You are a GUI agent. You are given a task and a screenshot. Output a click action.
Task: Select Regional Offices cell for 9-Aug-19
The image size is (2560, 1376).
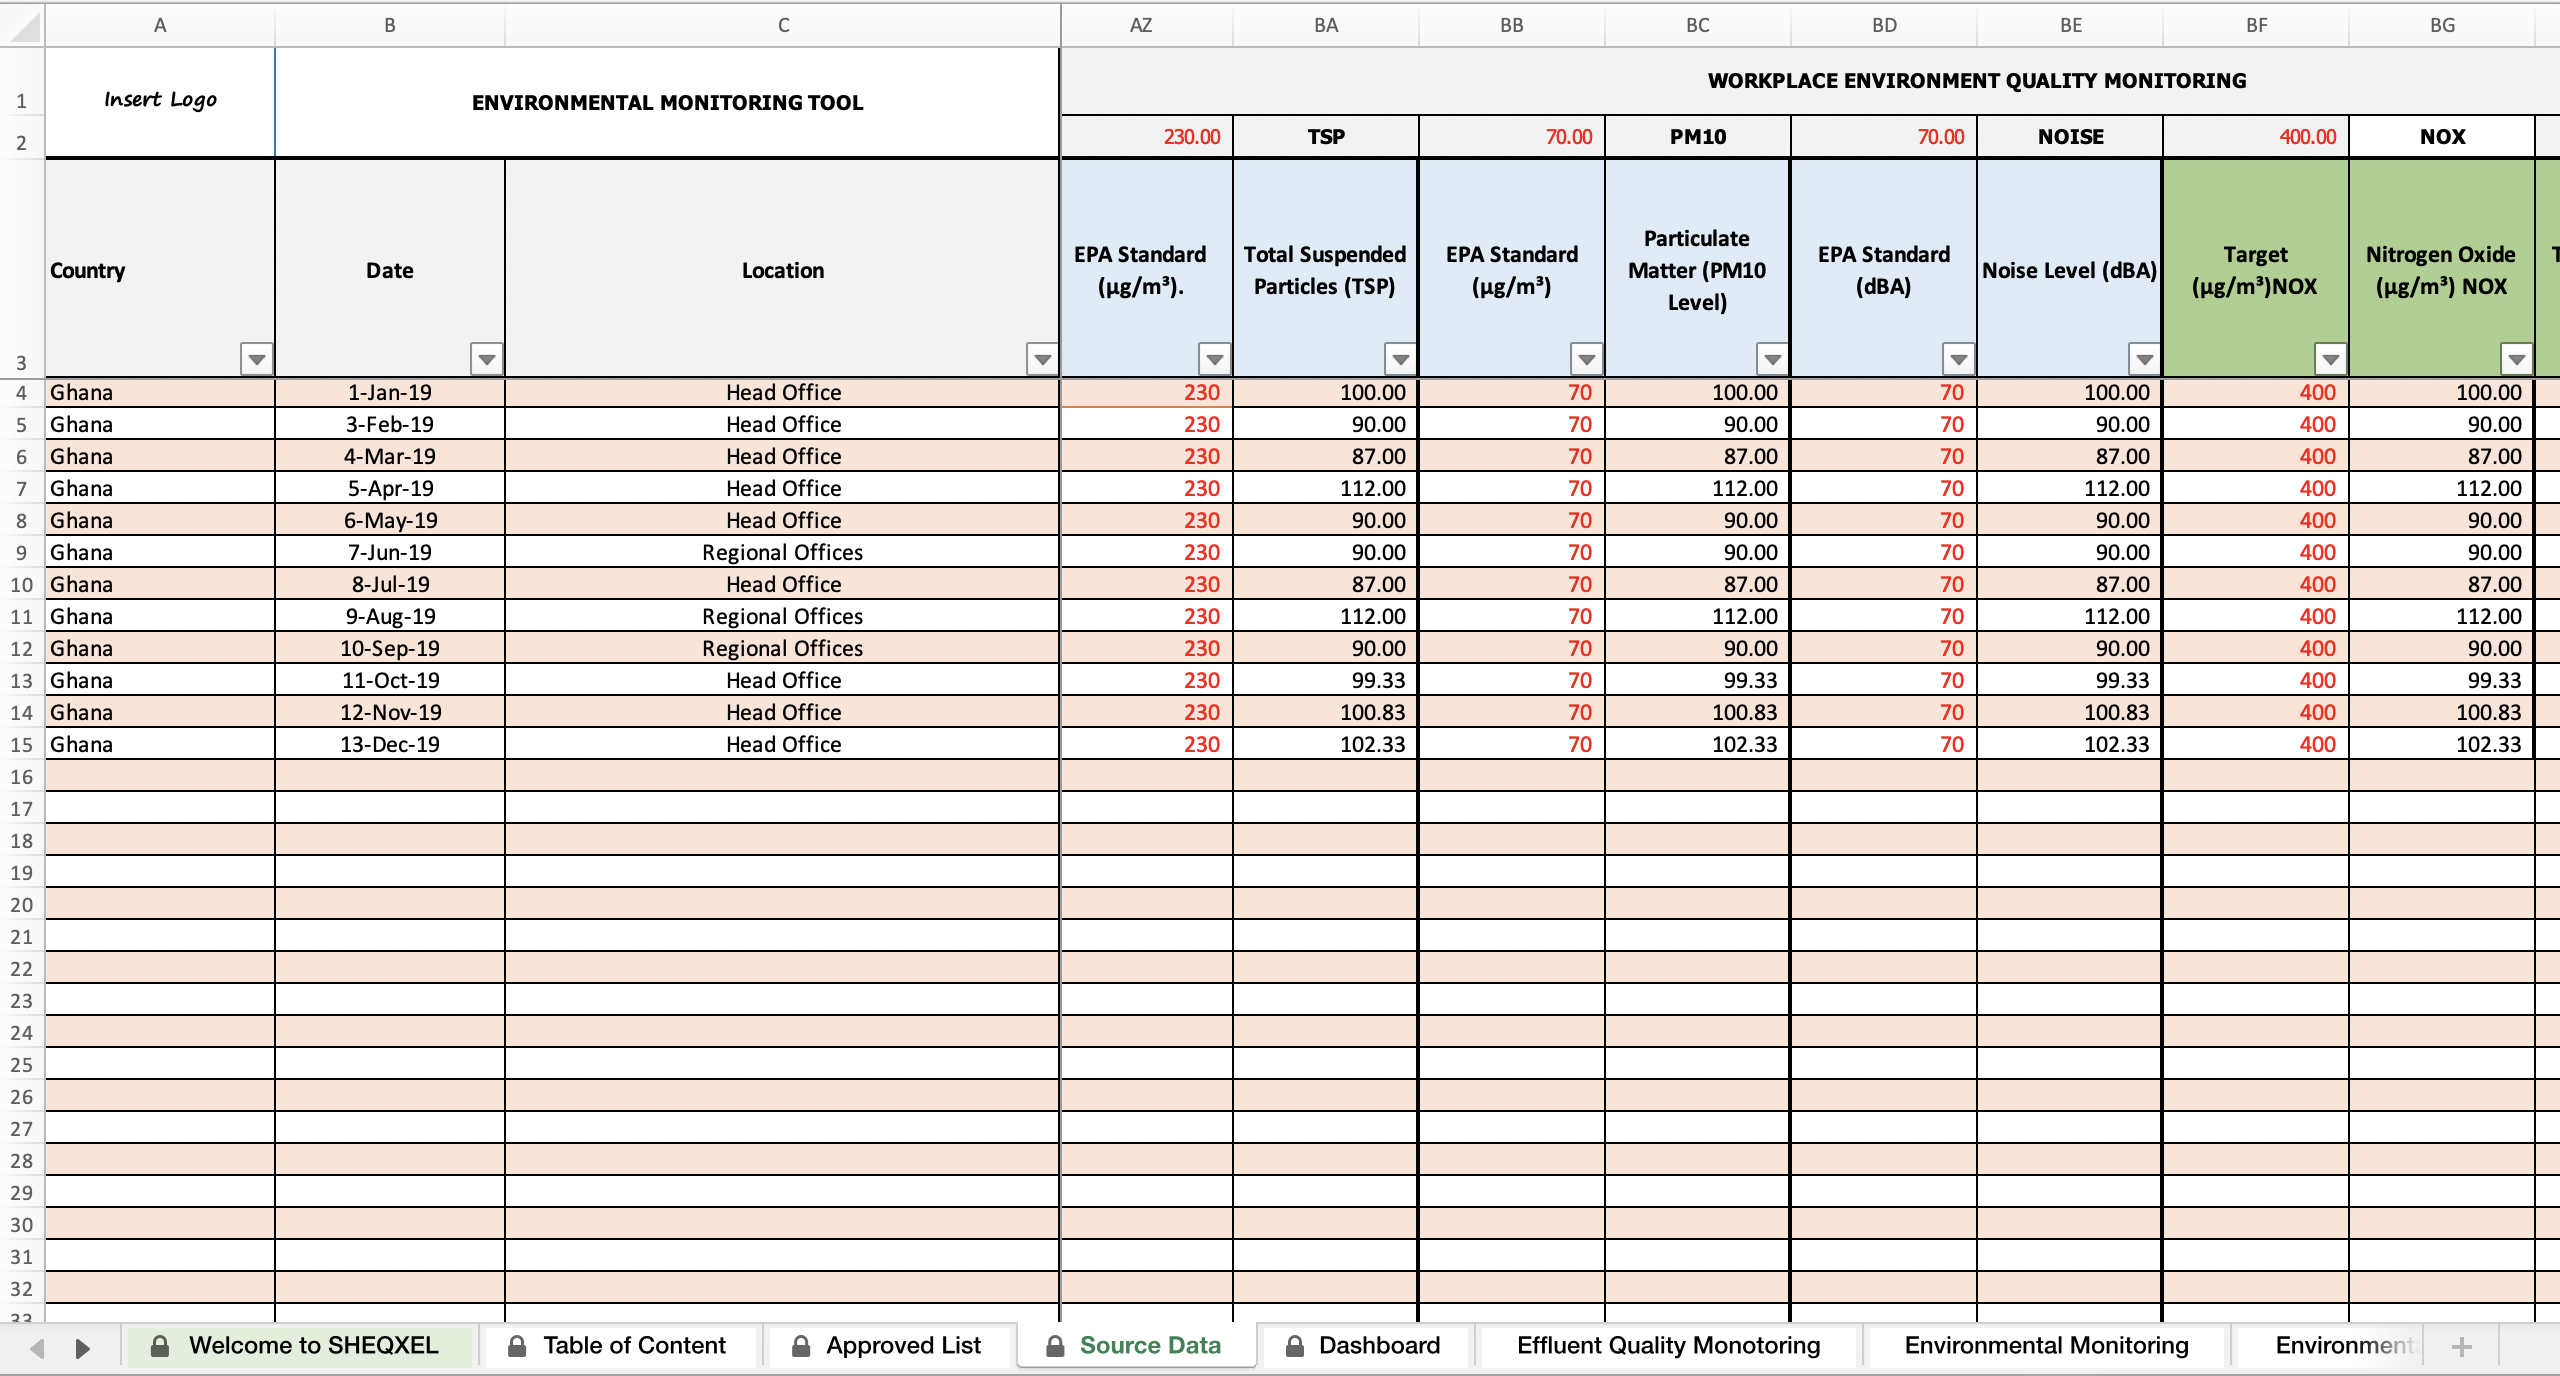click(783, 617)
